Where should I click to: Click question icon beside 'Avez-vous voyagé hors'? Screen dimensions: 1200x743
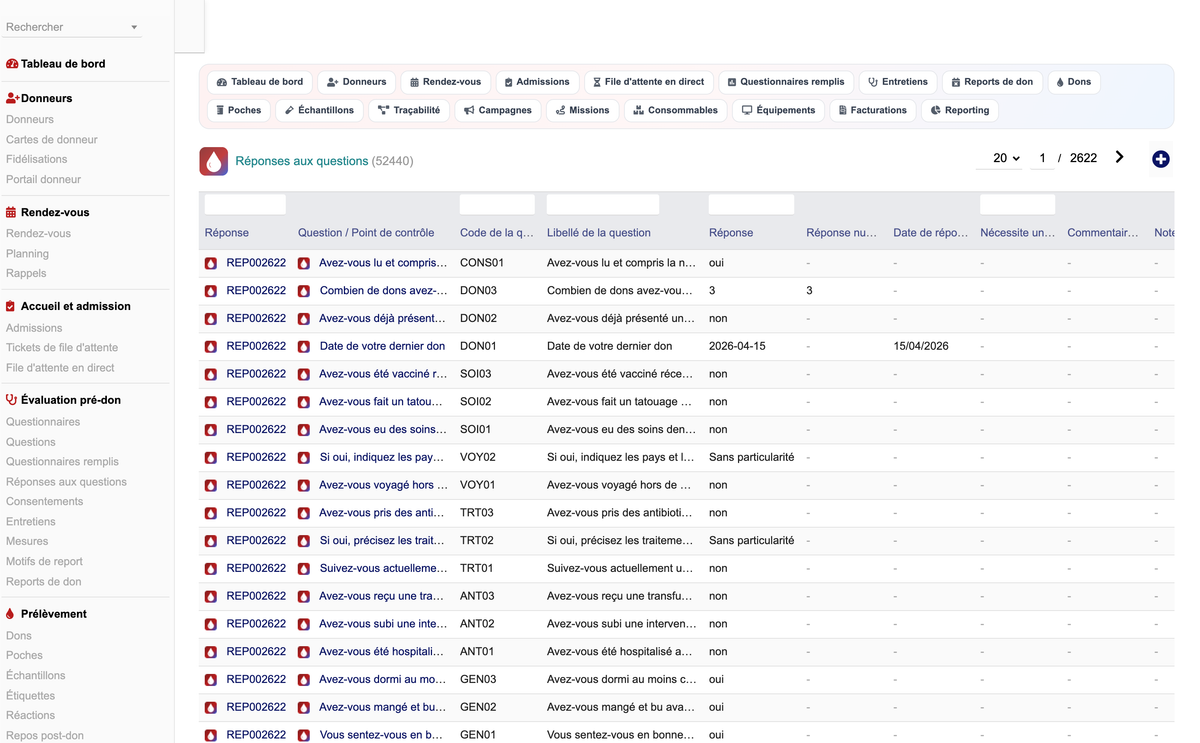click(x=304, y=485)
